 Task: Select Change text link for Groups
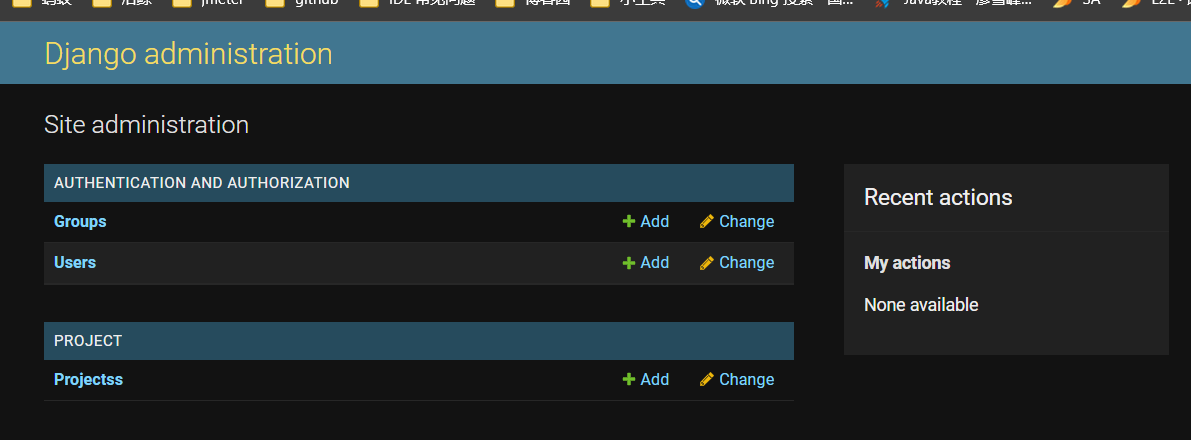tap(747, 221)
